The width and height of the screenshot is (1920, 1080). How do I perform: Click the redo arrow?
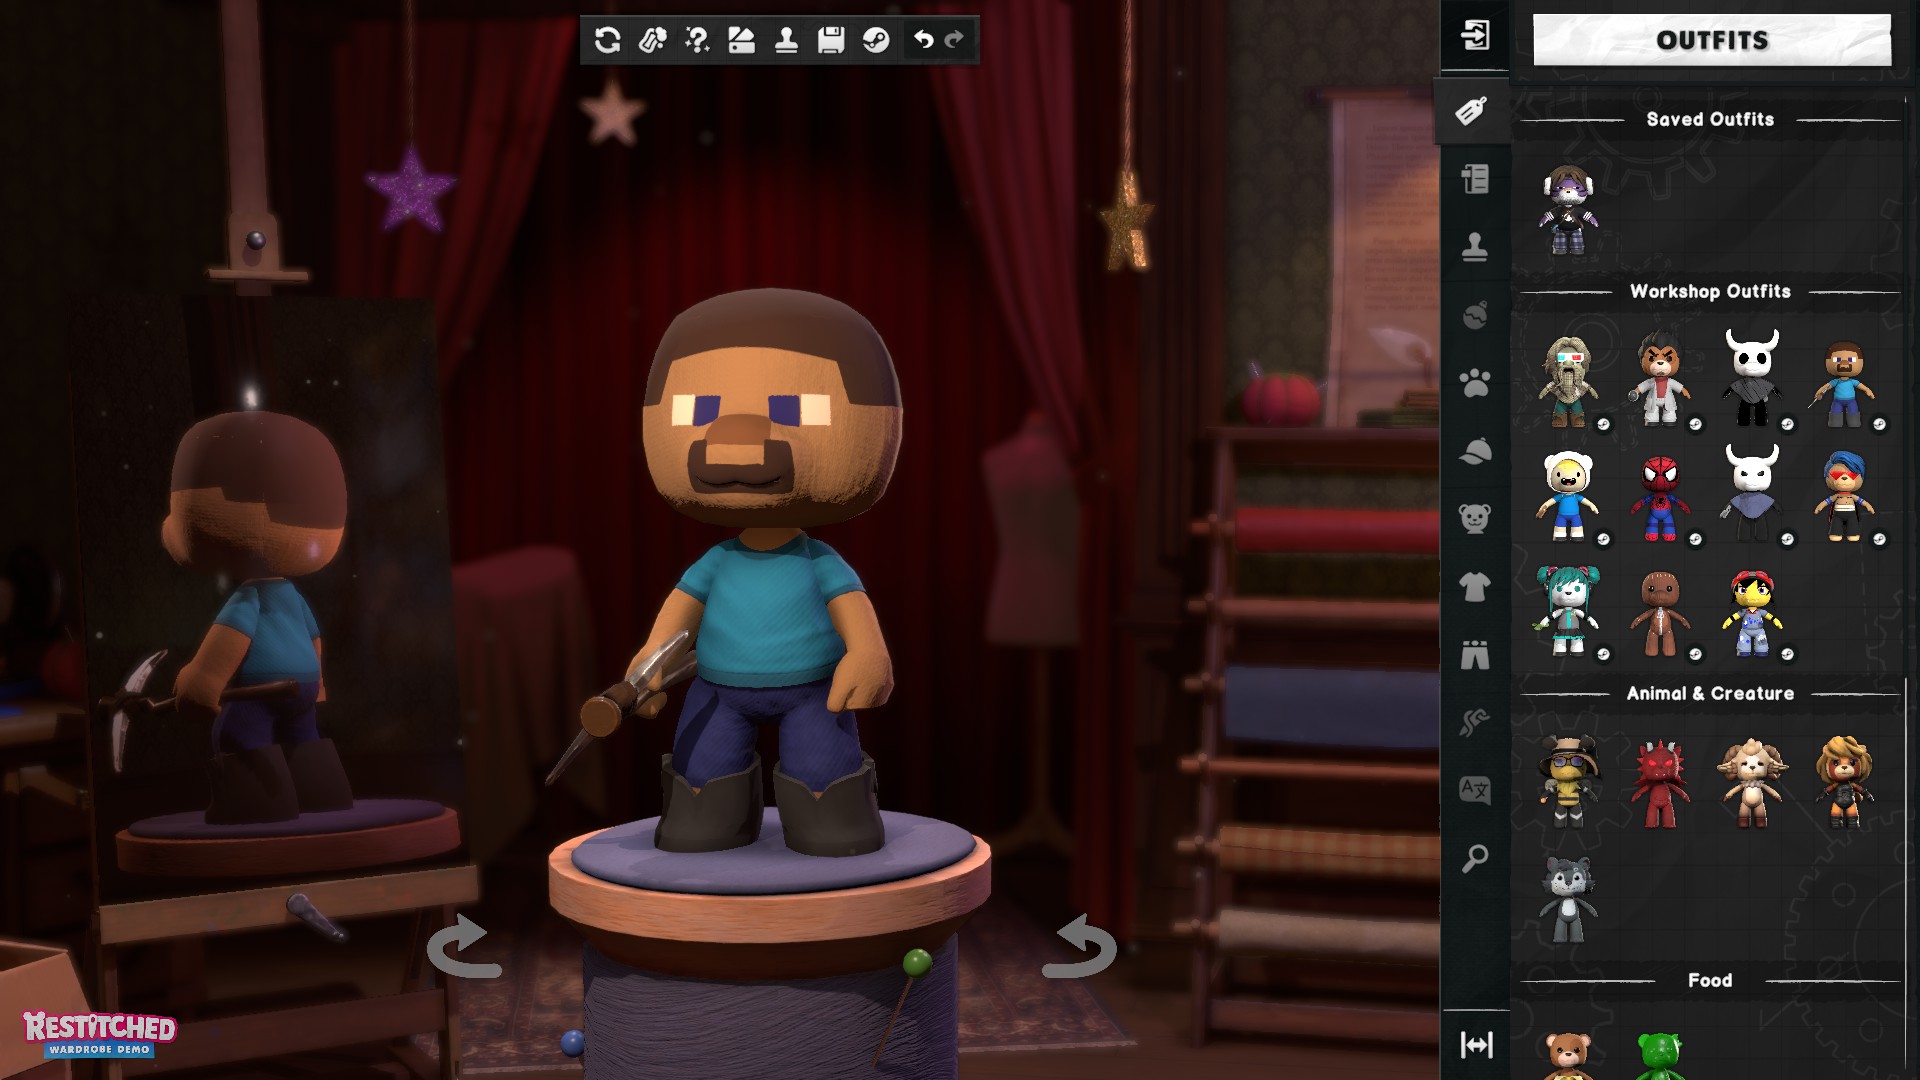(x=954, y=40)
